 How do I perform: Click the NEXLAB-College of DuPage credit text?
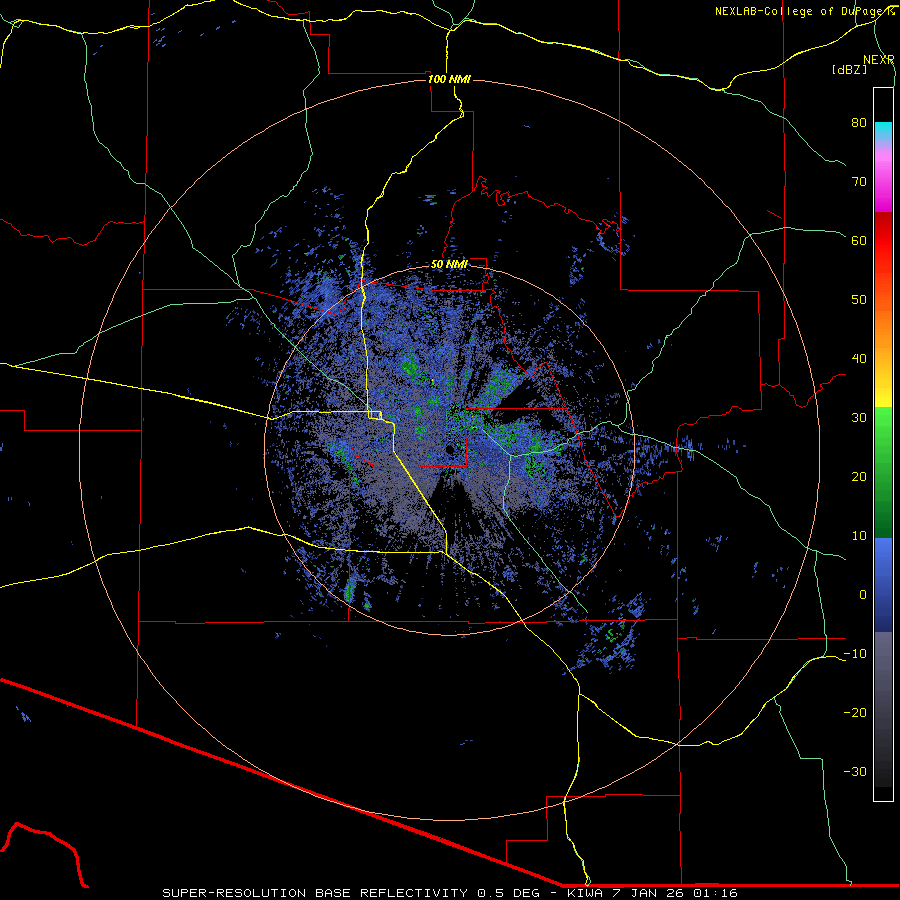click(x=804, y=11)
